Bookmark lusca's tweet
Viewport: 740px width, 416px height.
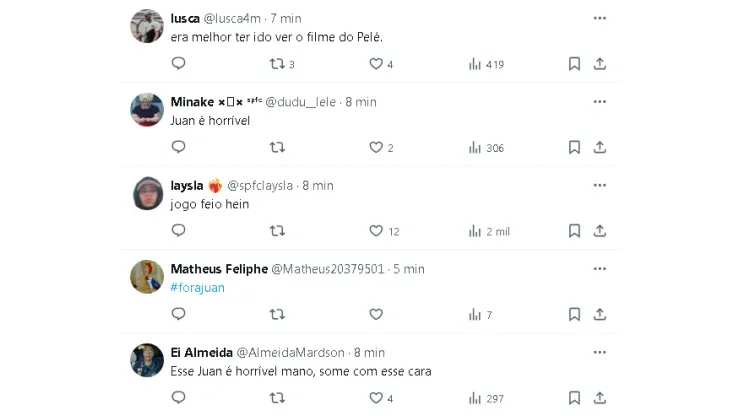(x=574, y=64)
